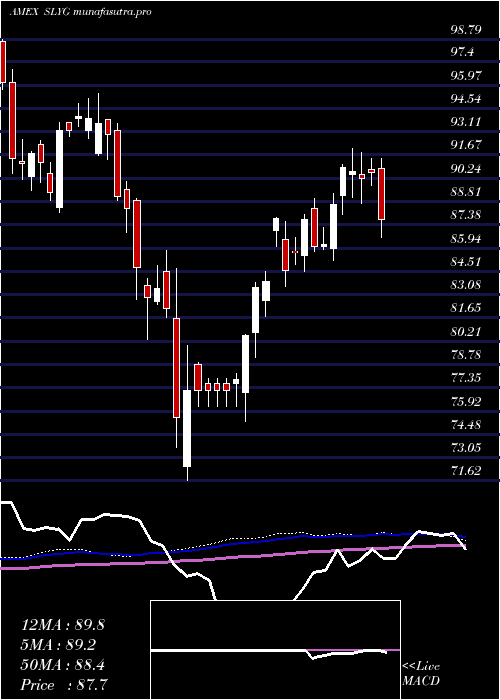Click the '<<Live MACD' label
500x700 pixels.
421,674
